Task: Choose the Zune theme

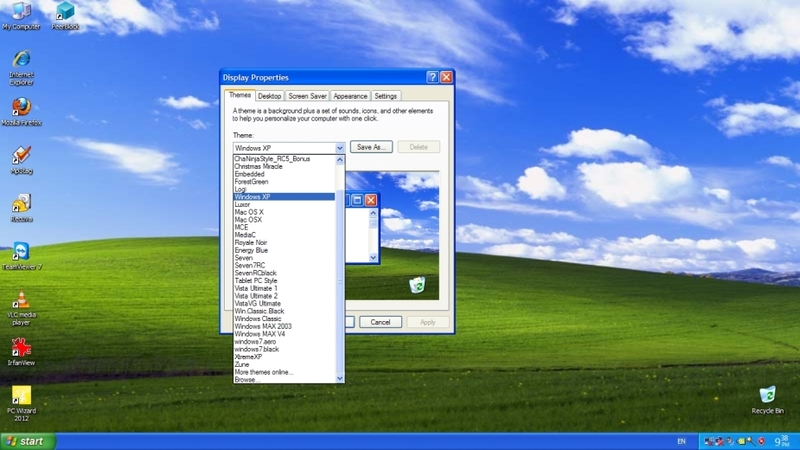Action: coord(284,365)
